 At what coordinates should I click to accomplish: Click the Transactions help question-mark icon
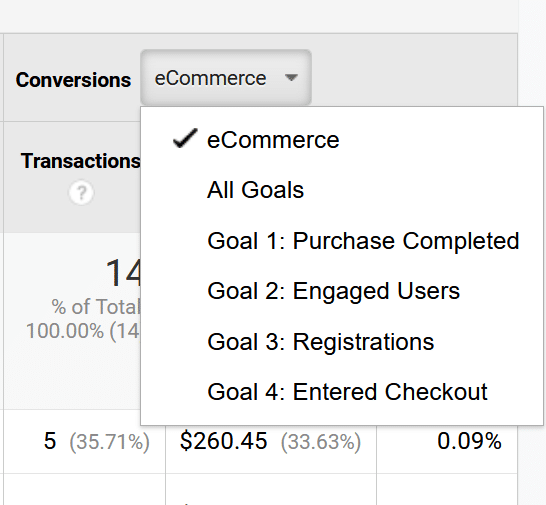81,192
